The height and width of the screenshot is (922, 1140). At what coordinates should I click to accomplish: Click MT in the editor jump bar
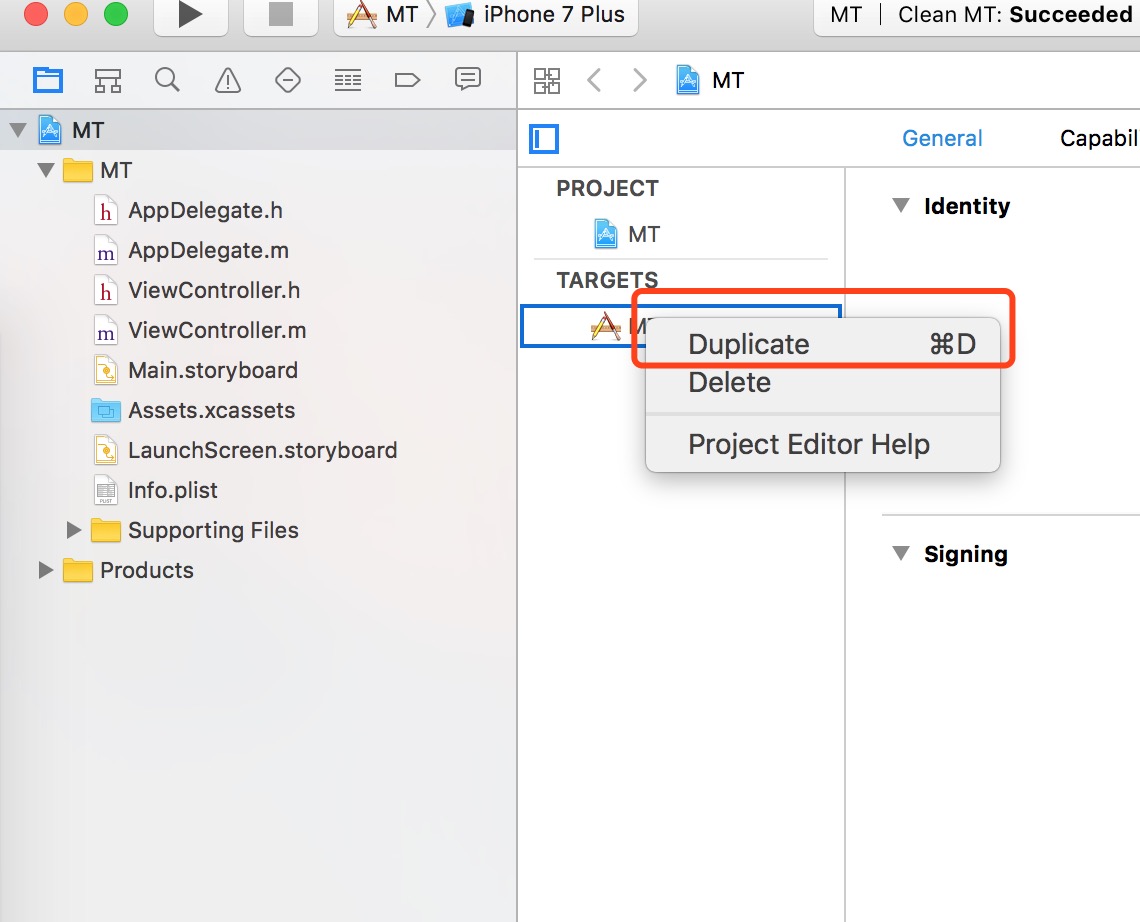click(x=710, y=80)
